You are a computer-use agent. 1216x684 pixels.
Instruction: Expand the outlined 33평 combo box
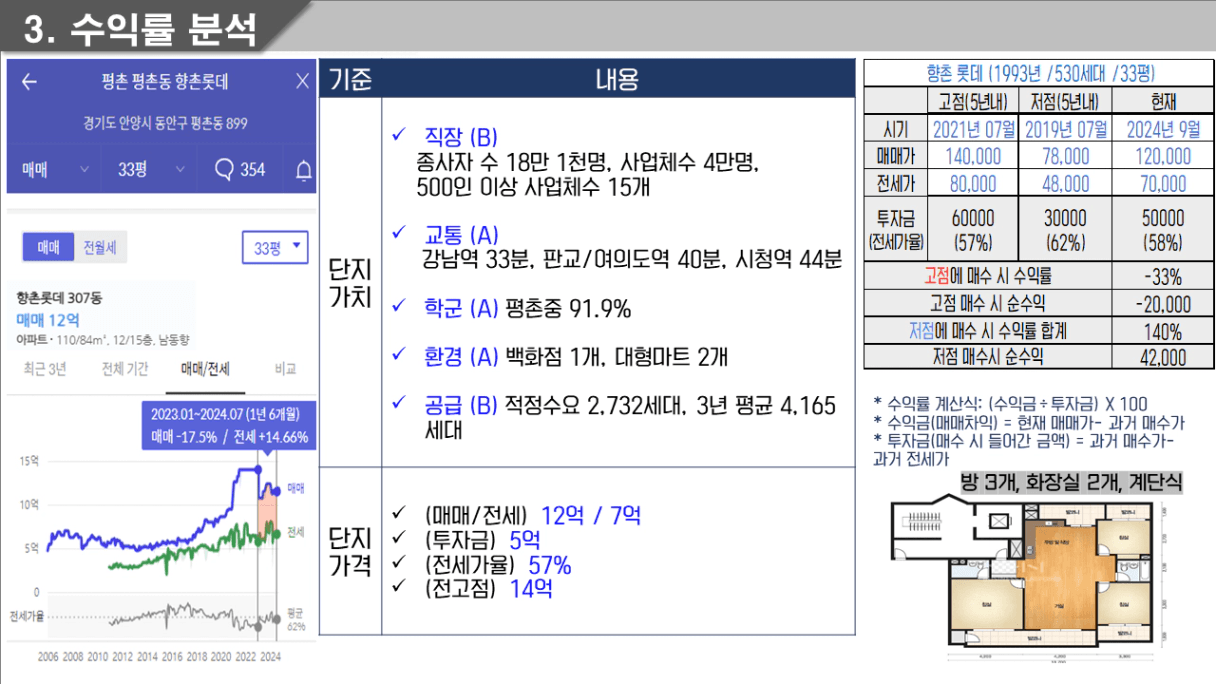click(275, 248)
